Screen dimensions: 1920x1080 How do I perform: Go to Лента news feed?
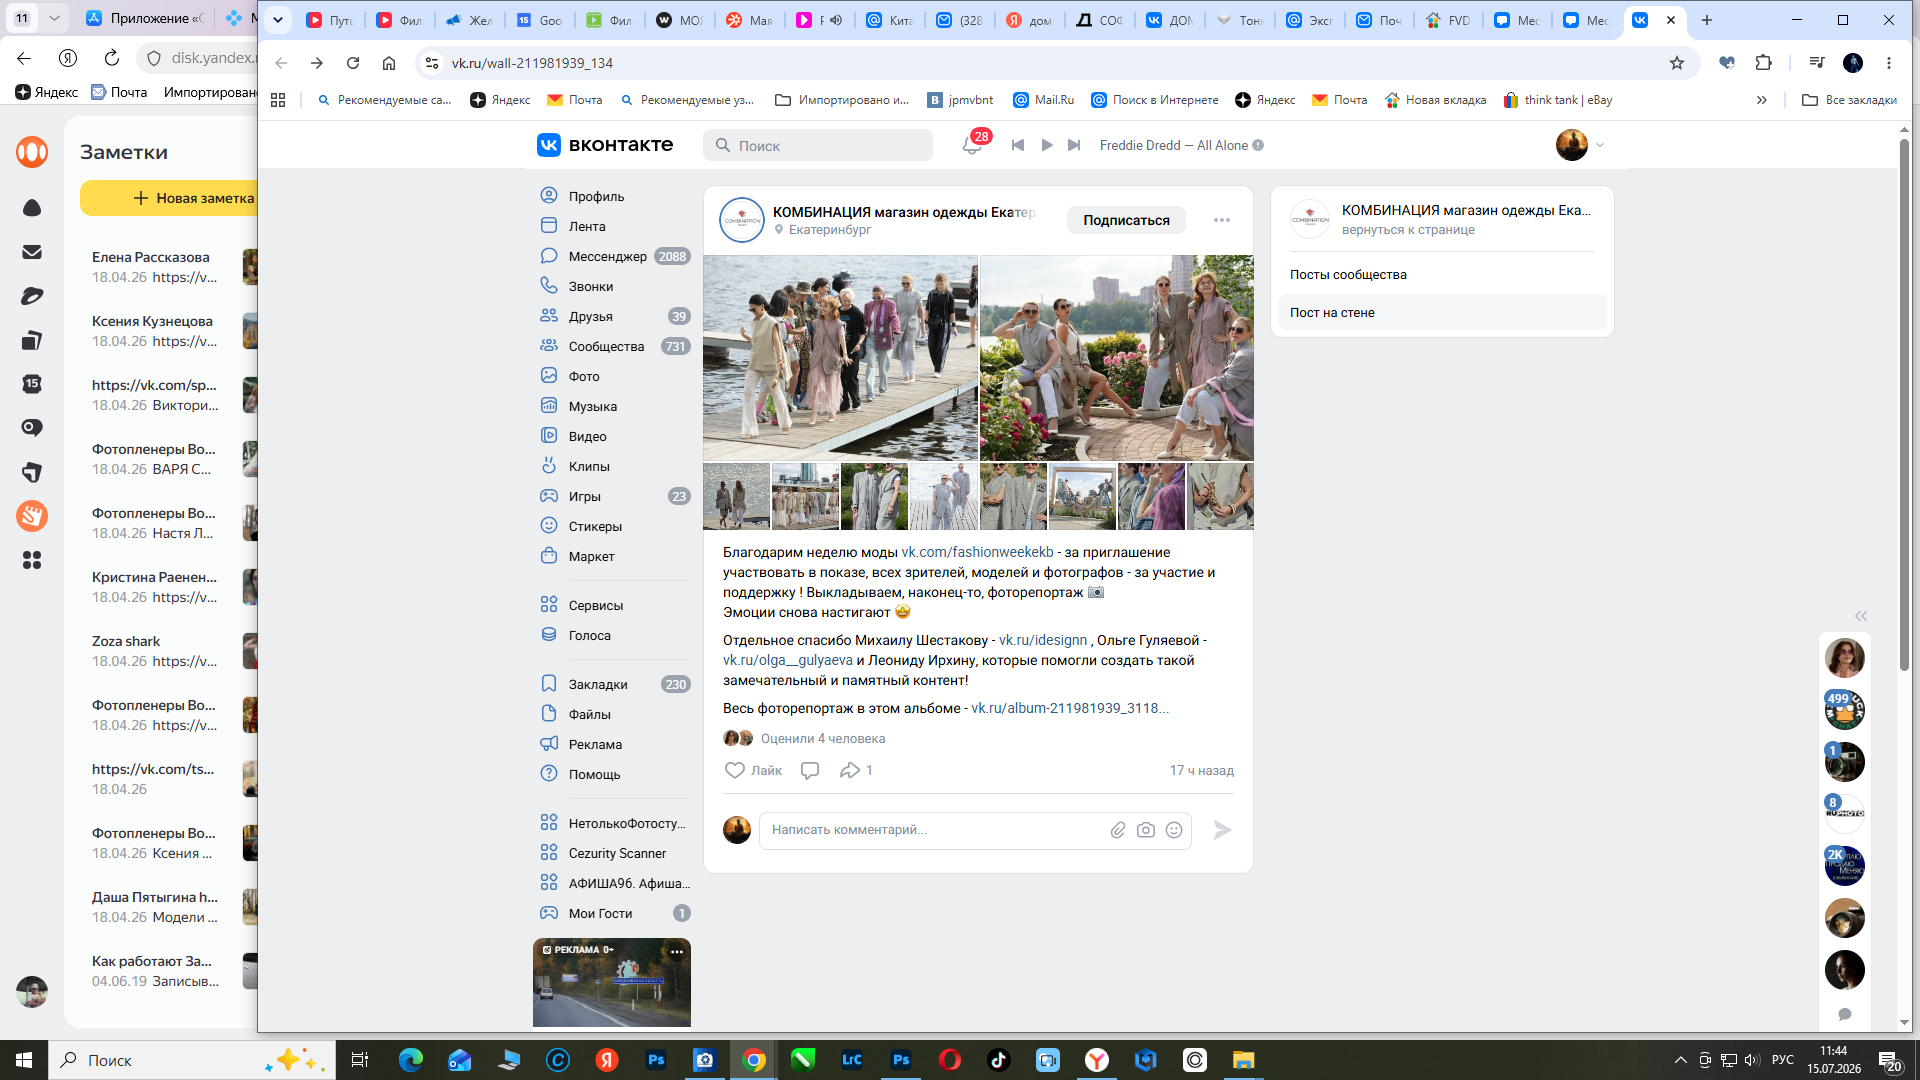pos(587,226)
